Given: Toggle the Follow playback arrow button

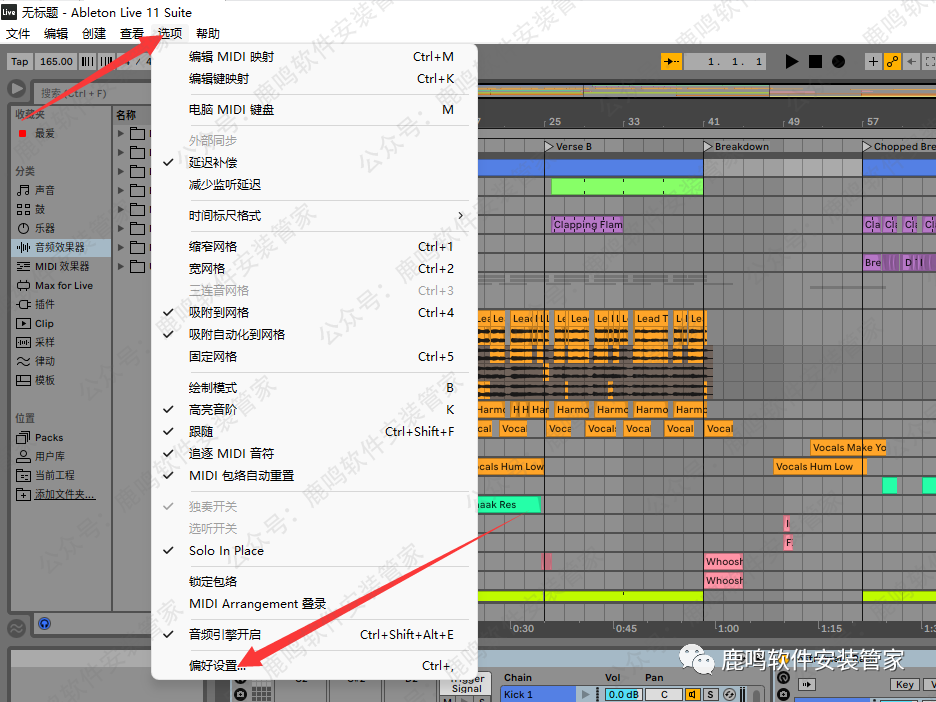Looking at the screenshot, I should 671,62.
